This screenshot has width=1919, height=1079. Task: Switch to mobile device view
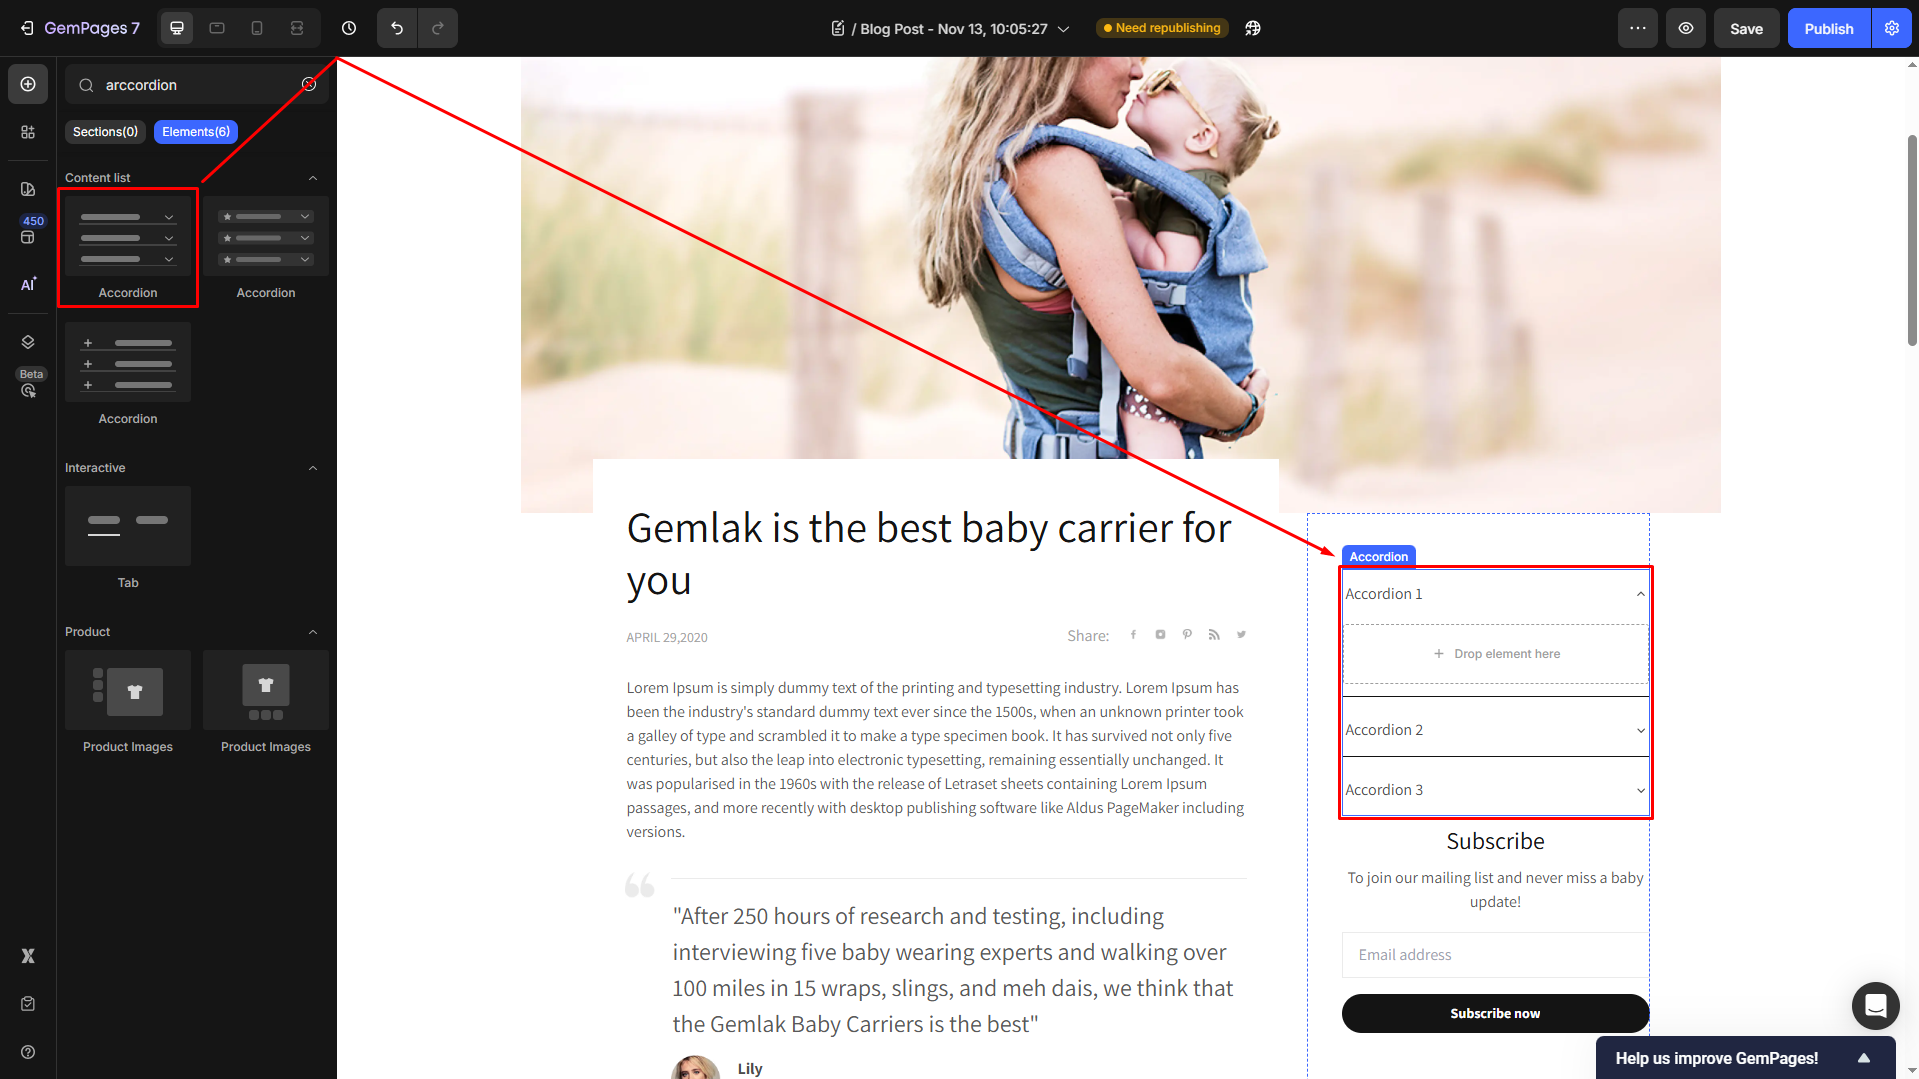(257, 28)
